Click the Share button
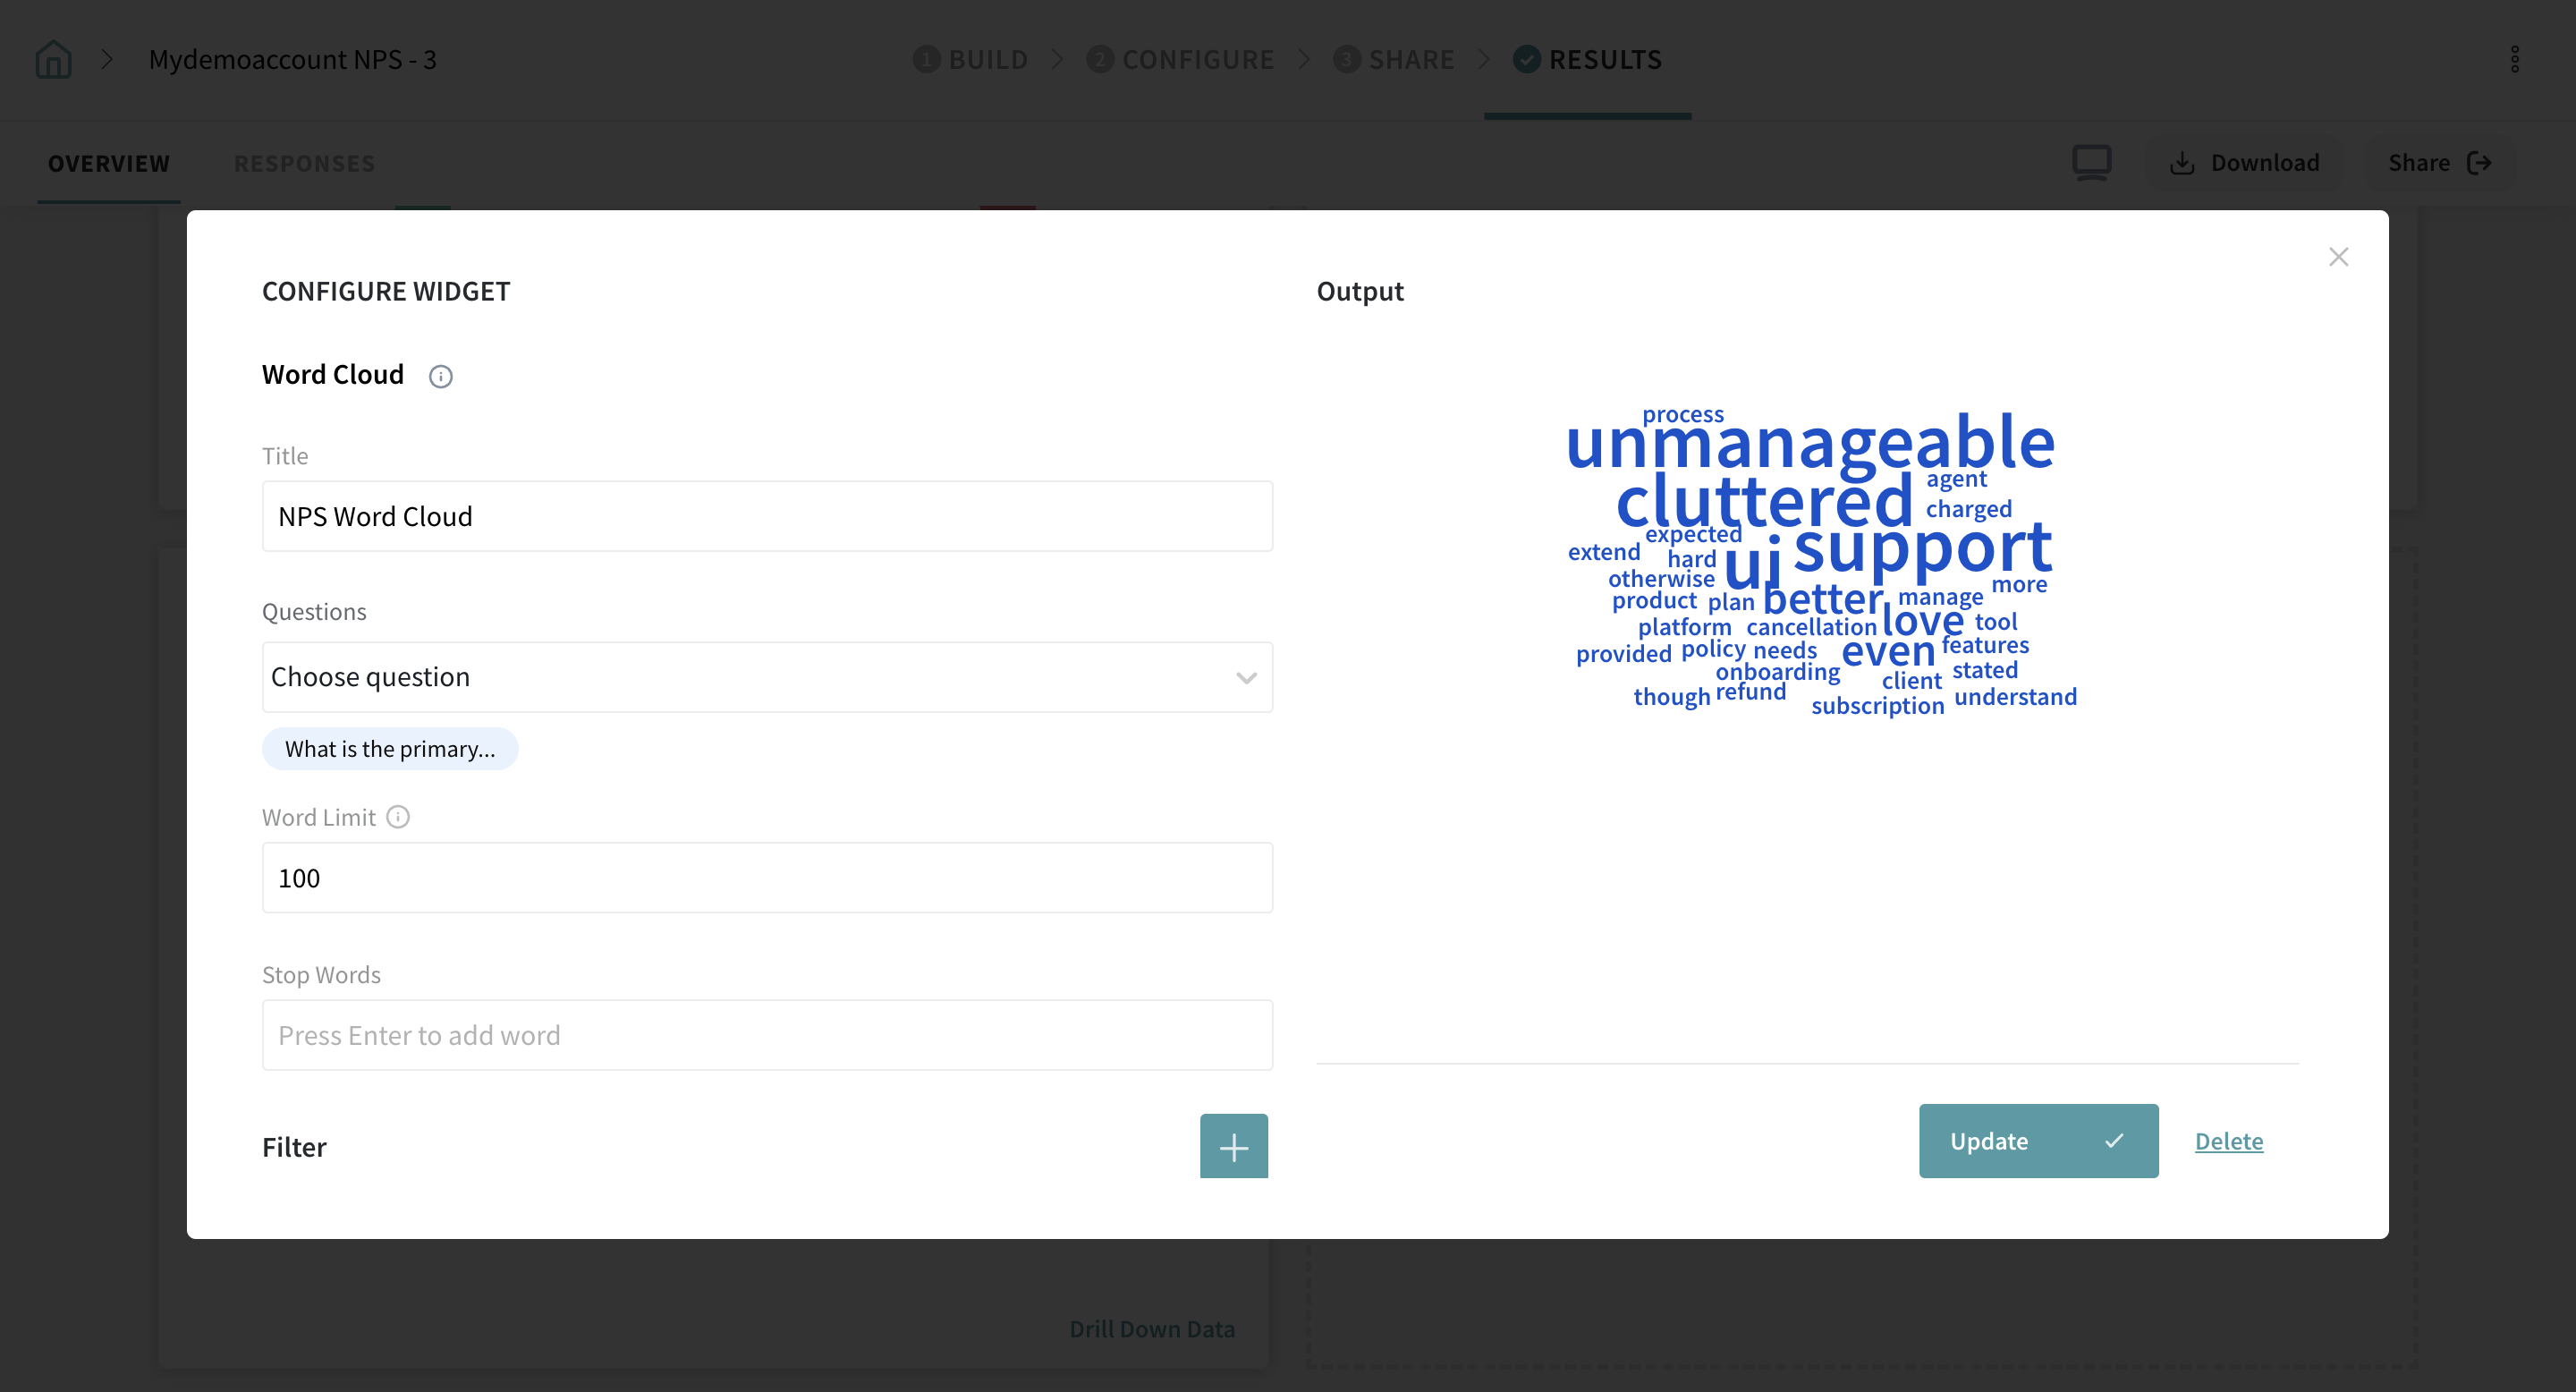Screen dimensions: 2576x1392 click(2439, 163)
